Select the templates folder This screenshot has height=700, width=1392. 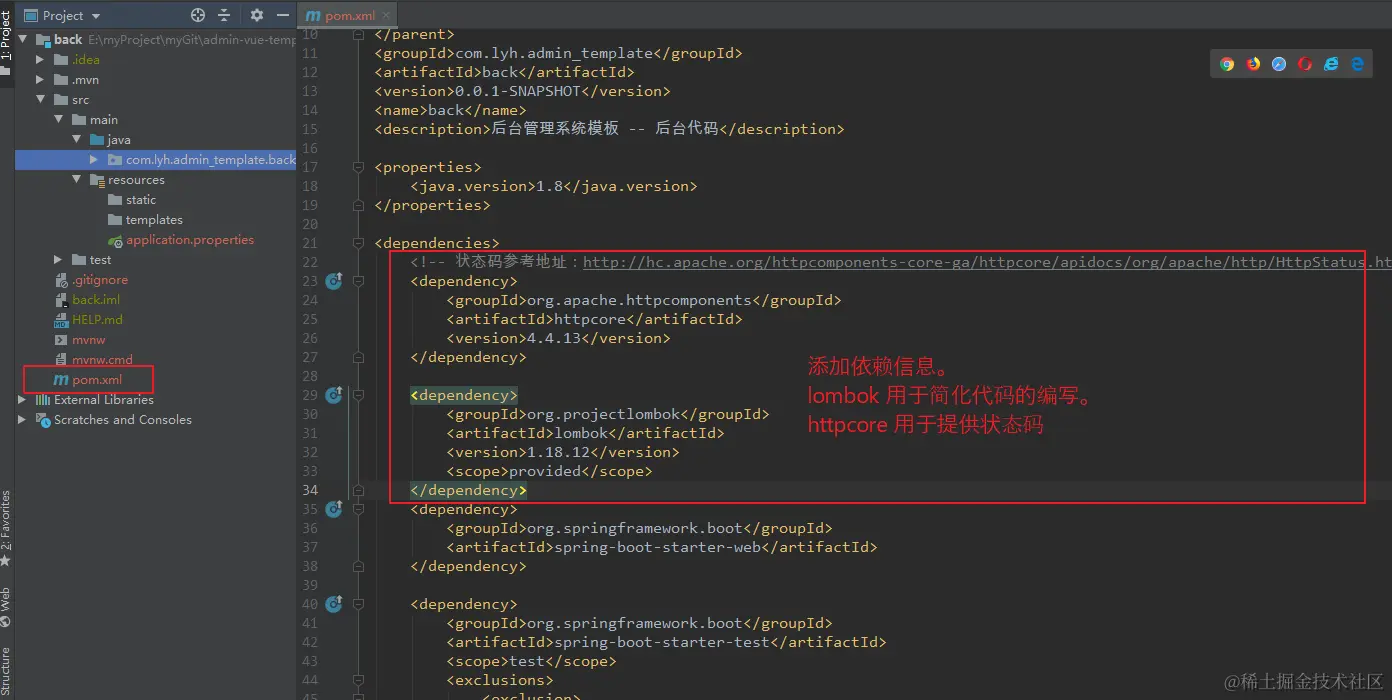[154, 220]
